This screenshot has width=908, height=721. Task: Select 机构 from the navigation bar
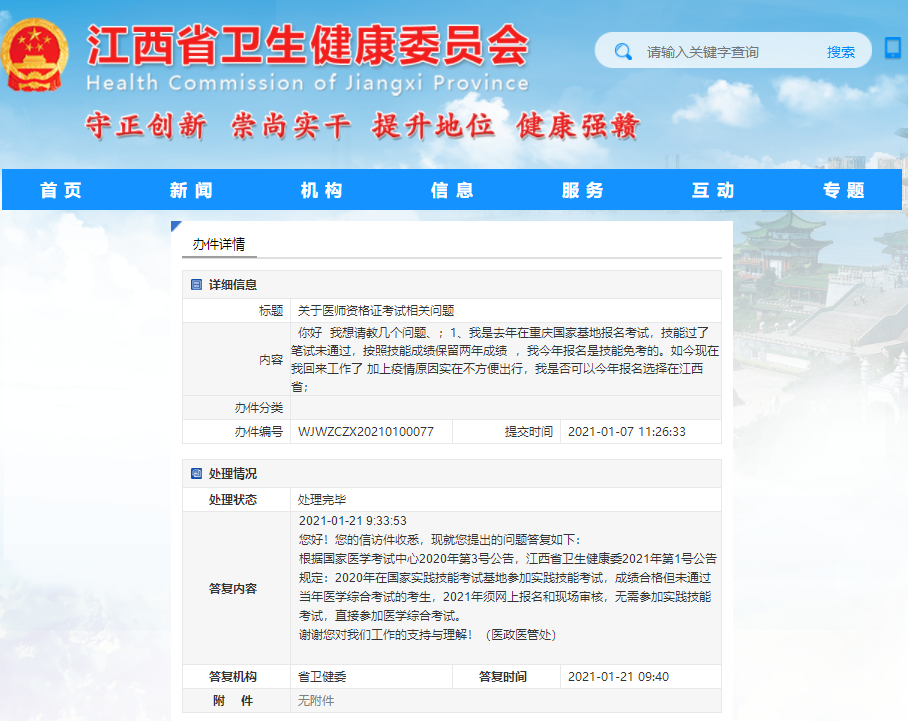click(322, 190)
